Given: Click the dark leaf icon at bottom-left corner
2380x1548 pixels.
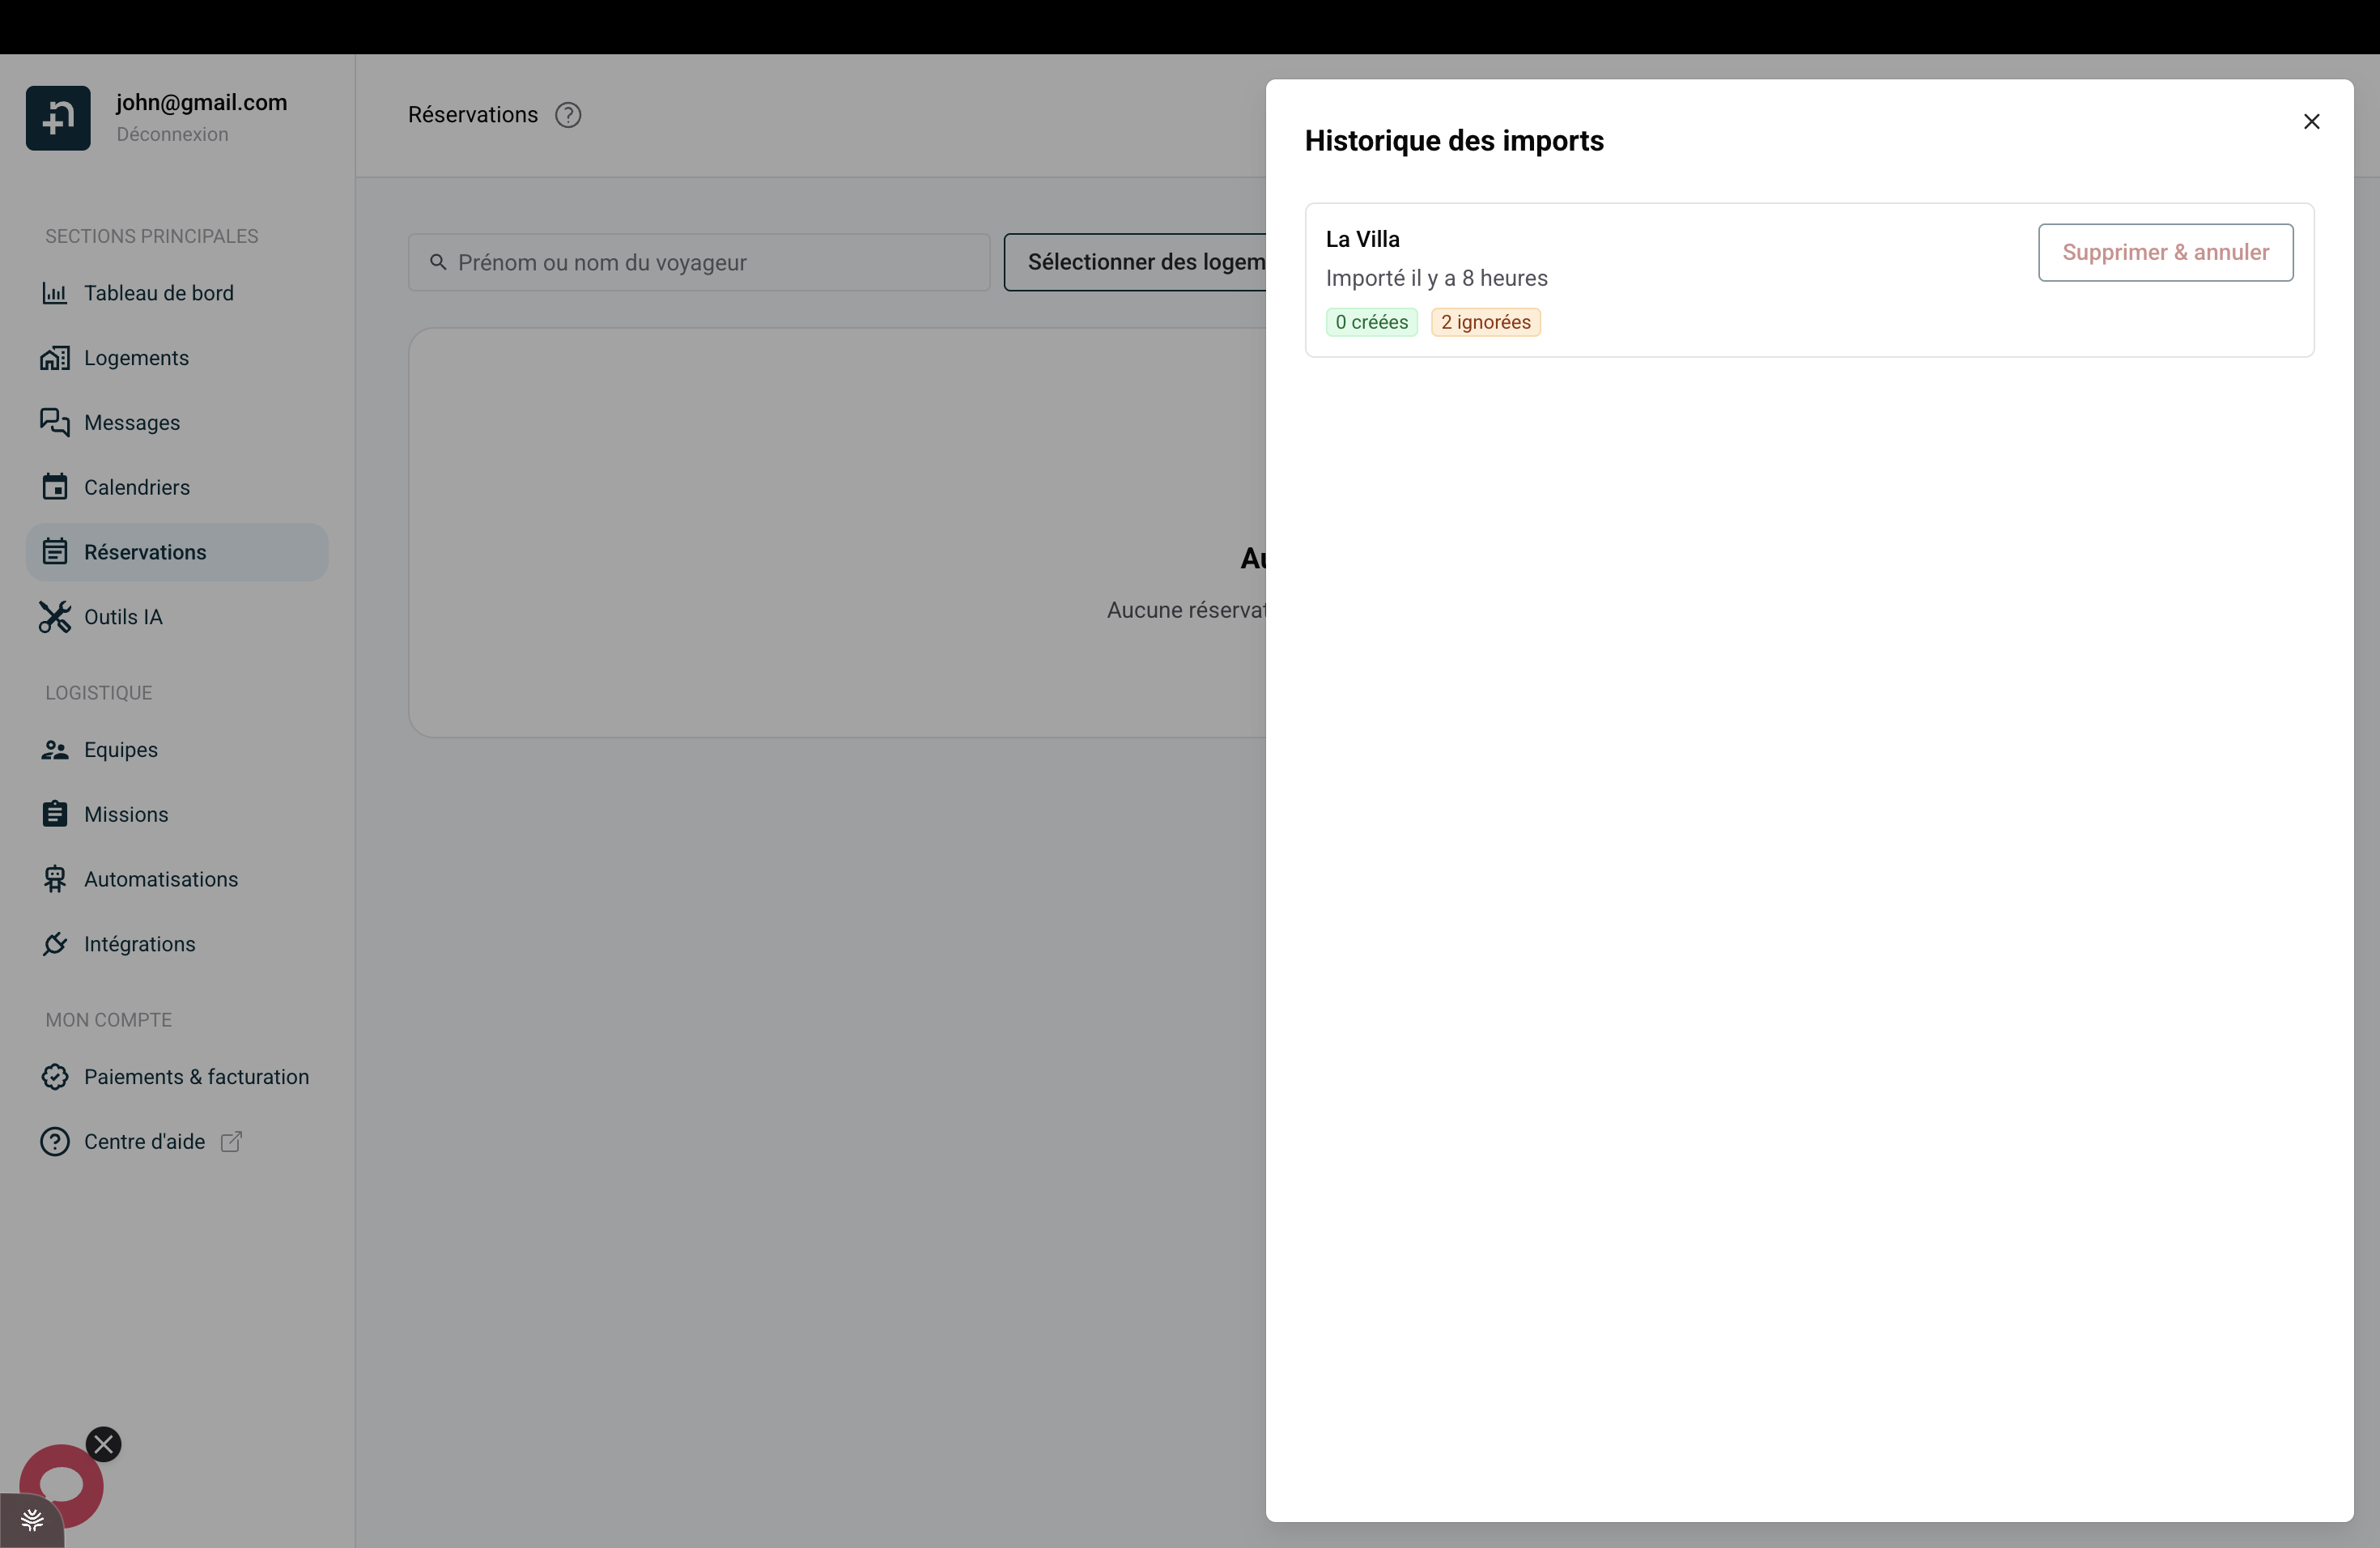Looking at the screenshot, I should click(x=32, y=1521).
